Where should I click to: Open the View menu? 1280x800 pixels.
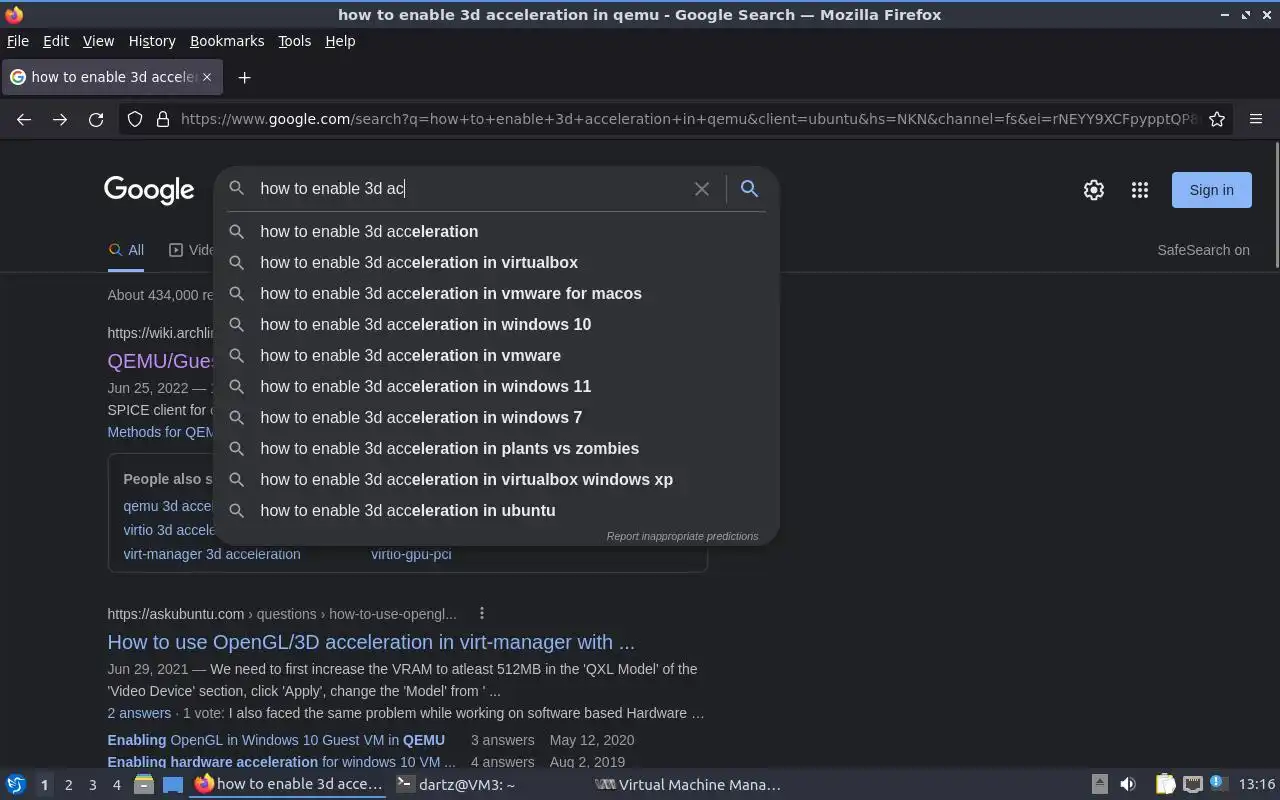pyautogui.click(x=98, y=41)
